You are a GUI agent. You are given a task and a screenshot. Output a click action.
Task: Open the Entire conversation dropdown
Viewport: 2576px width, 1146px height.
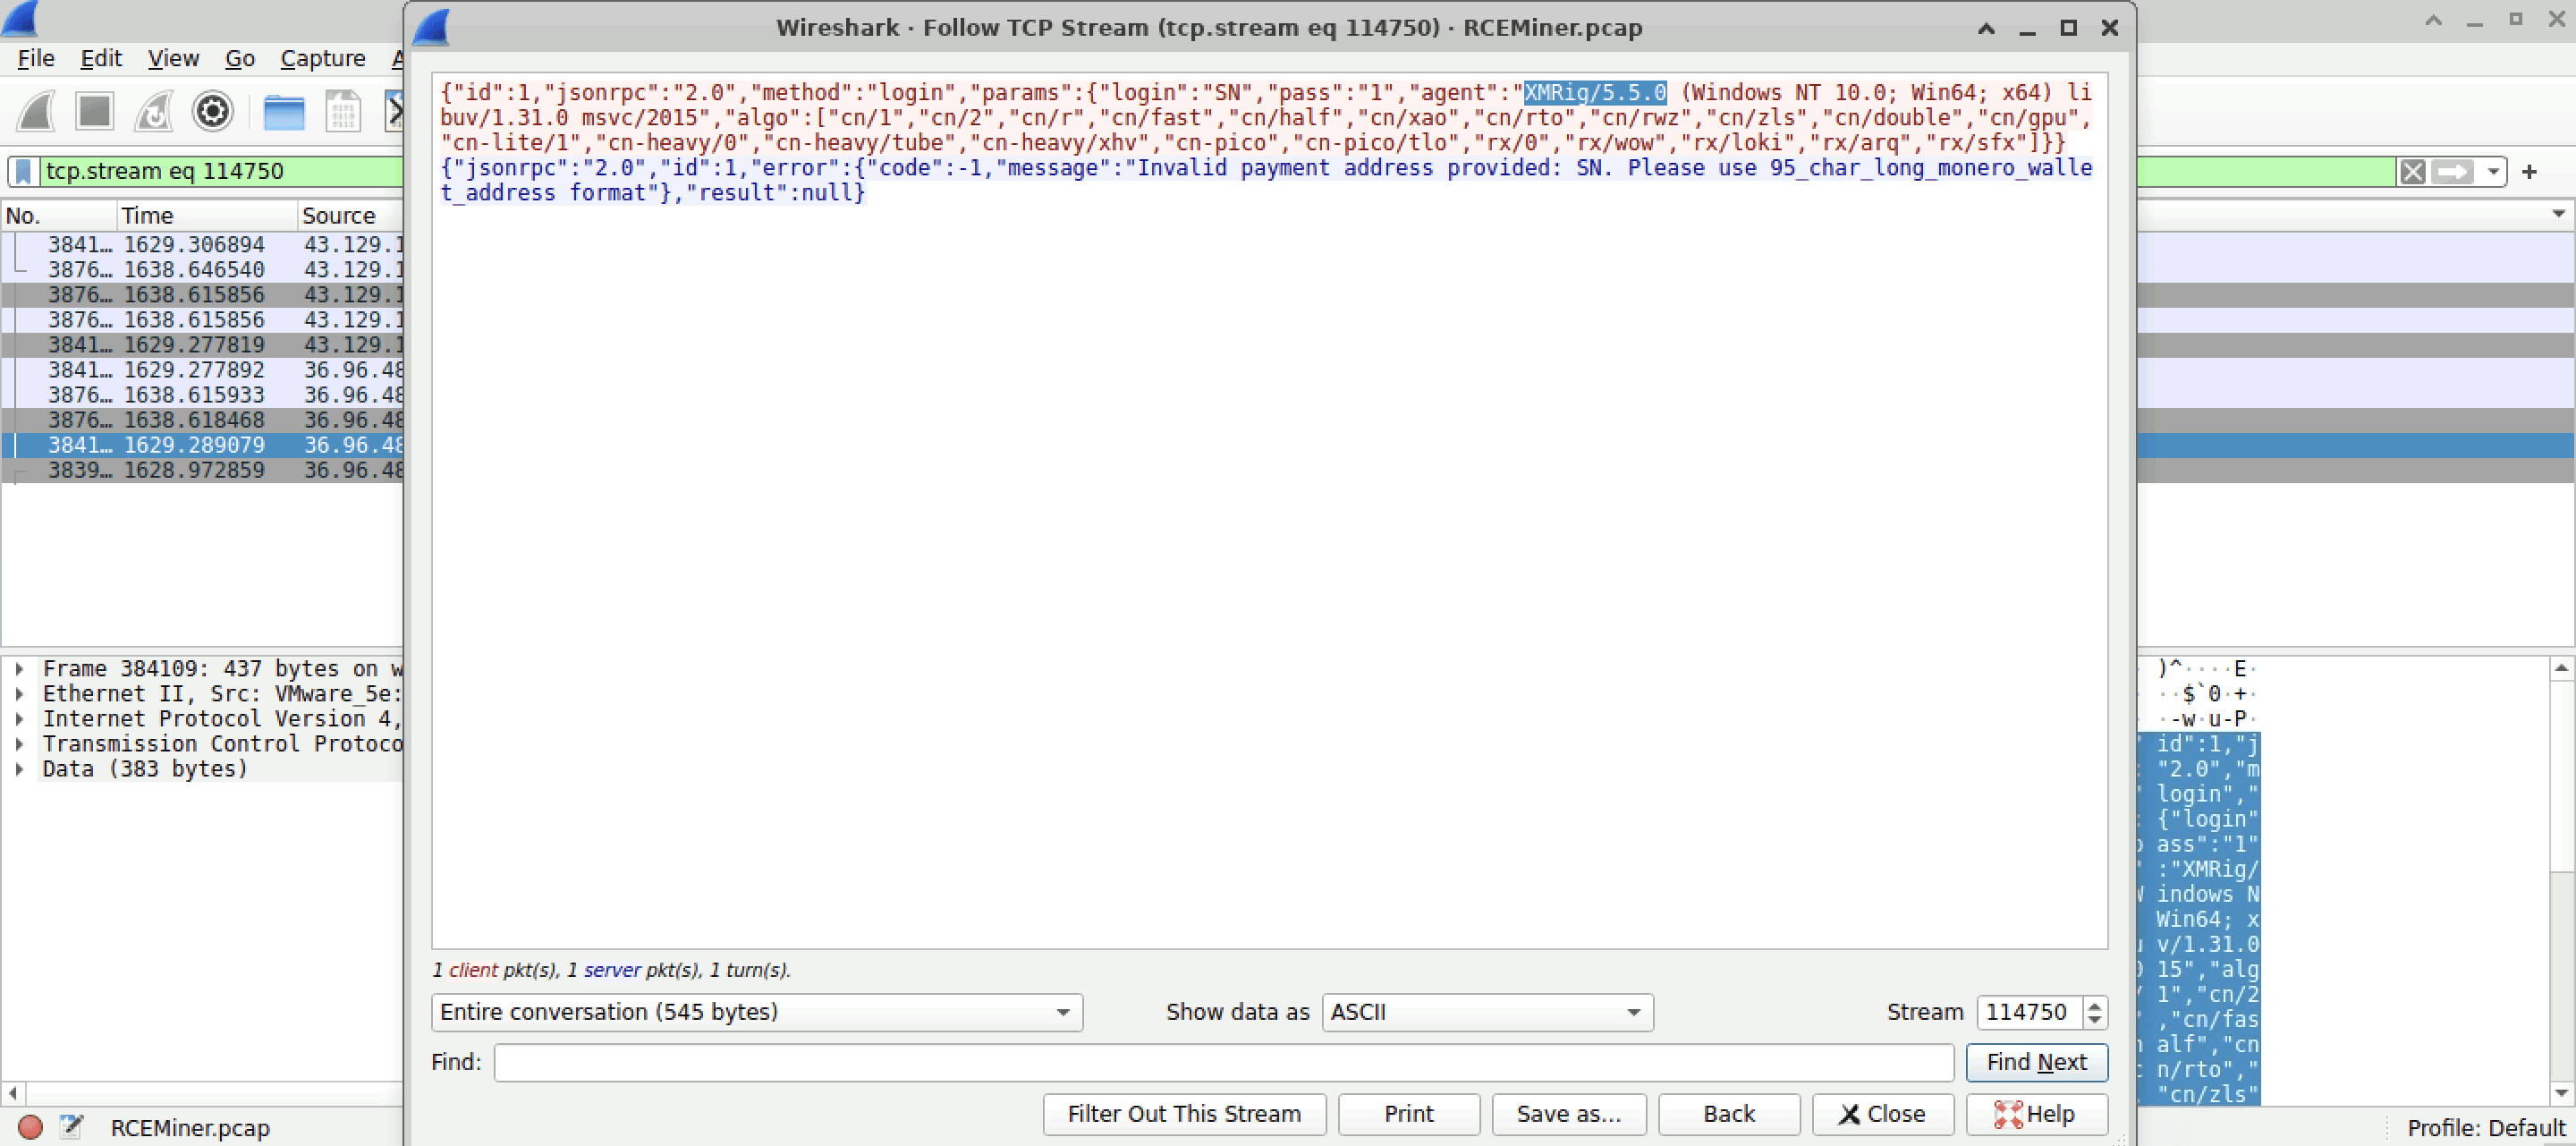(757, 1012)
